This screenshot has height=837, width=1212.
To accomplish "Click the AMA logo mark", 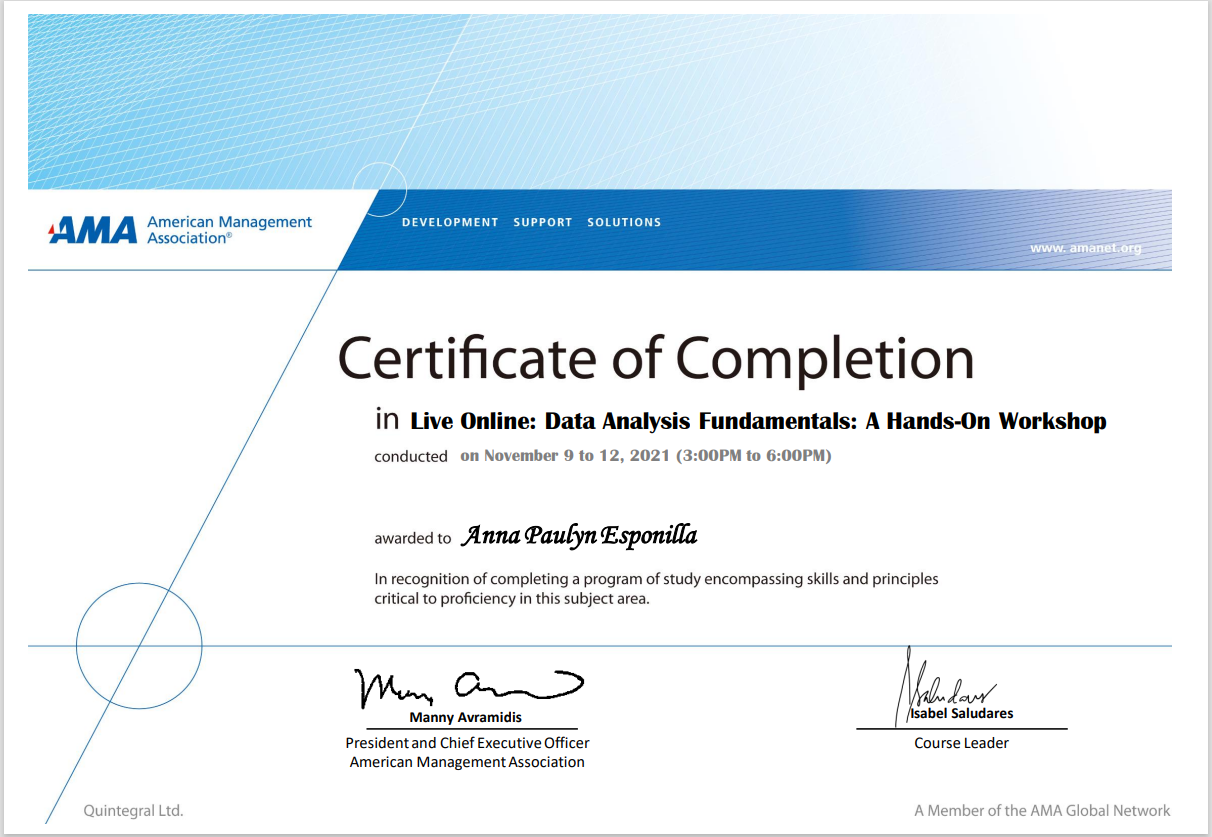I will 93,231.
